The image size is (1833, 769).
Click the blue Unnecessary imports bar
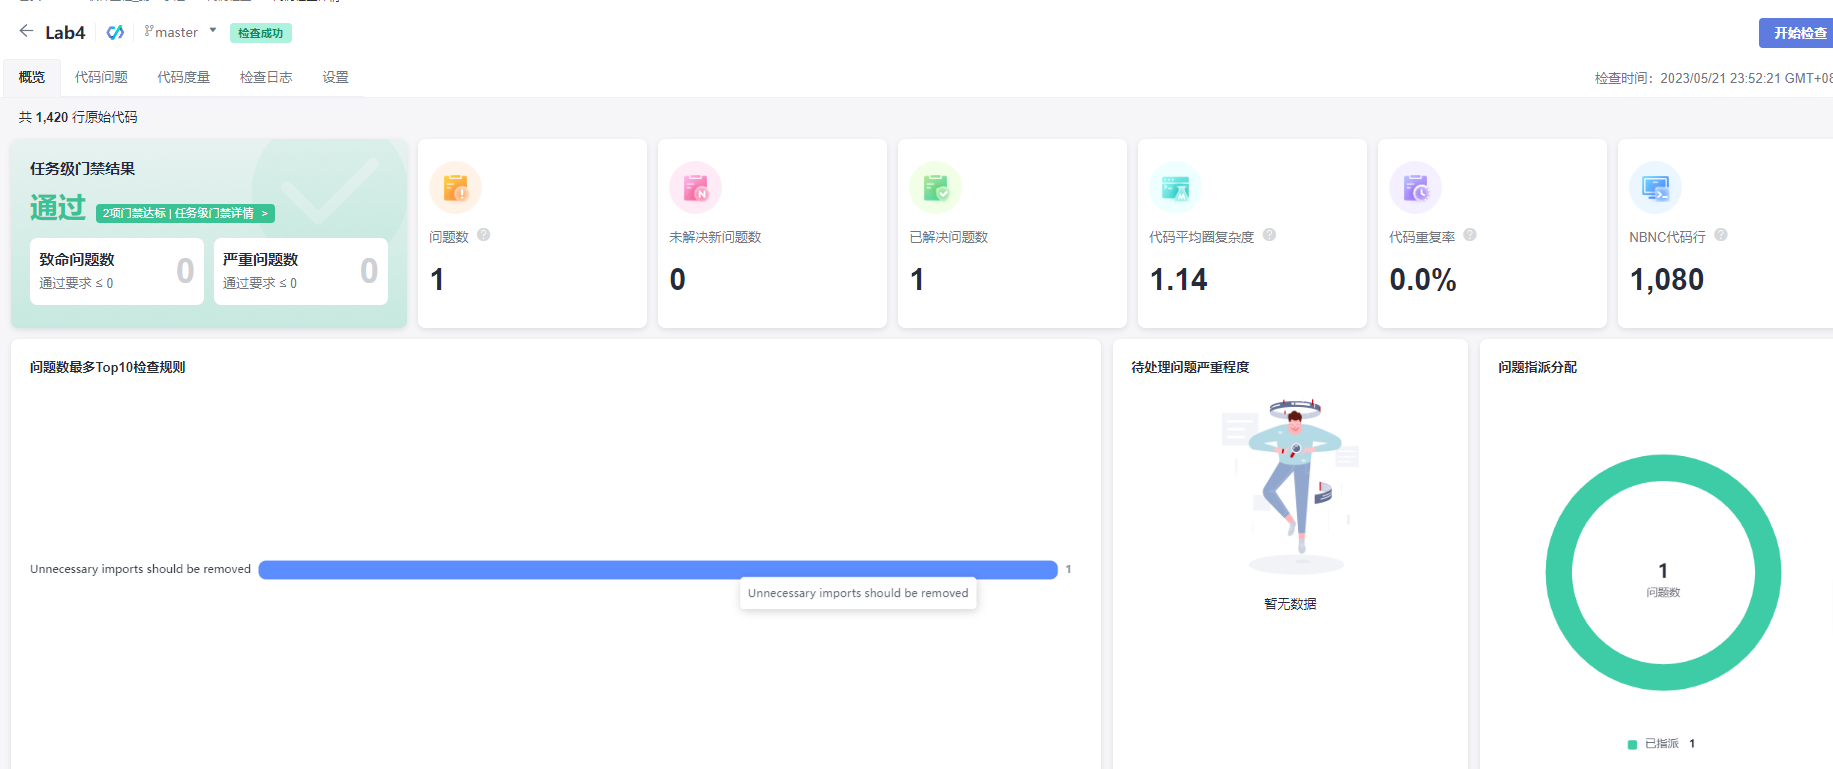click(x=658, y=570)
